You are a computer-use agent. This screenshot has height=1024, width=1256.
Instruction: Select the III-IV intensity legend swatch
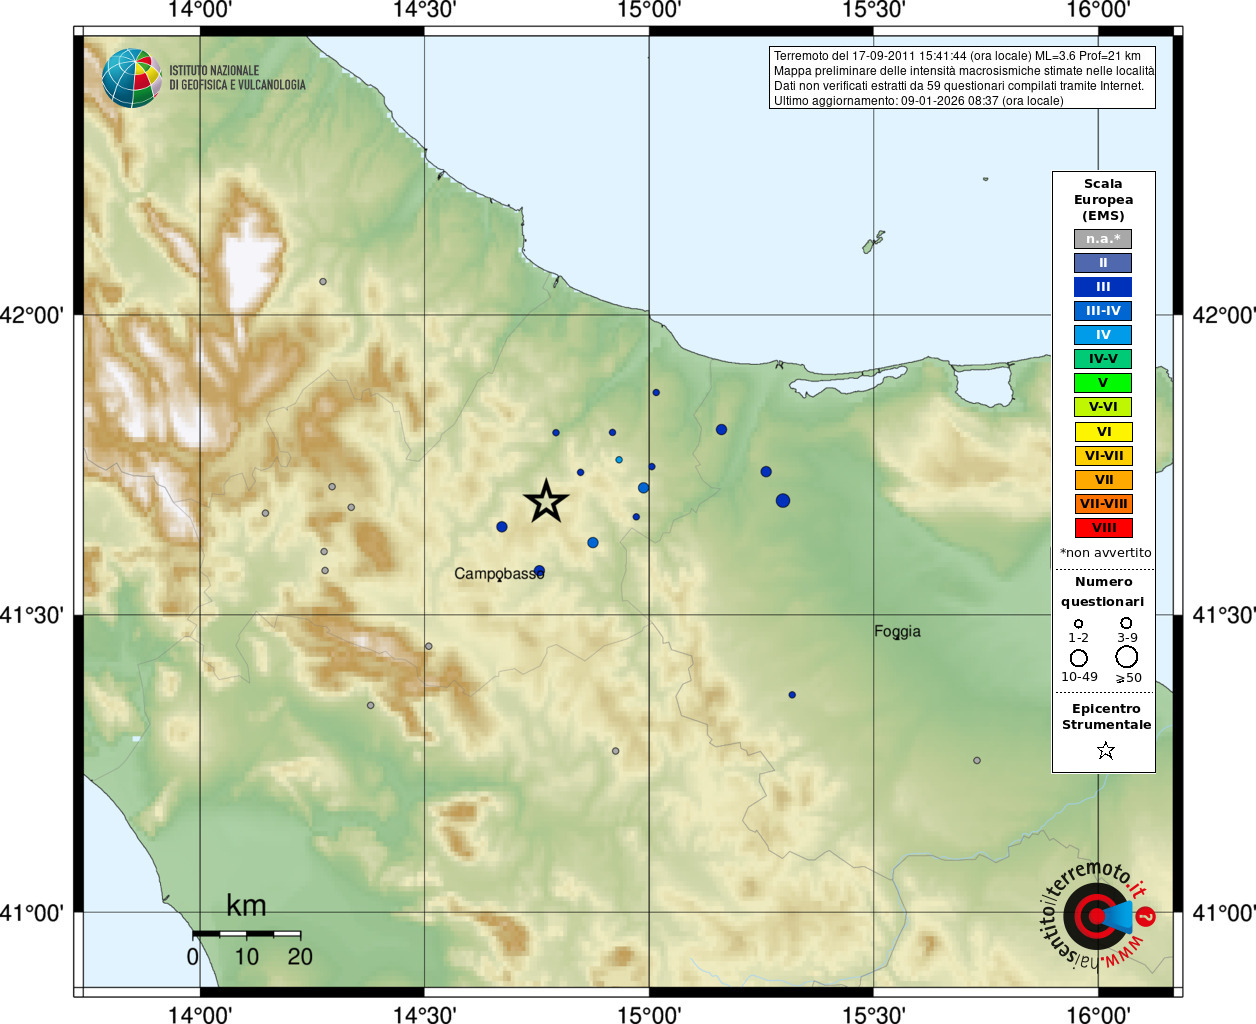[1103, 311]
